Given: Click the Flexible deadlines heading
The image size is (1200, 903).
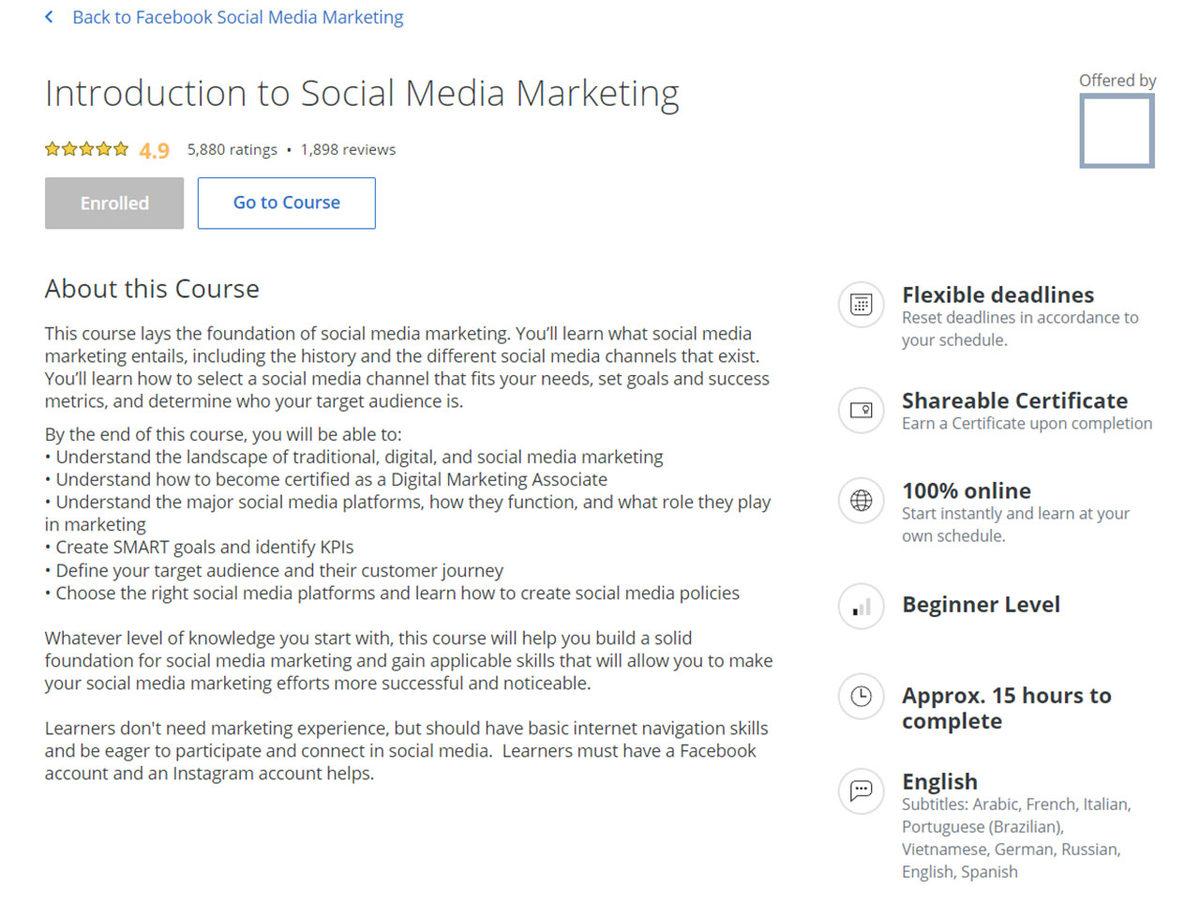Looking at the screenshot, I should tap(997, 295).
